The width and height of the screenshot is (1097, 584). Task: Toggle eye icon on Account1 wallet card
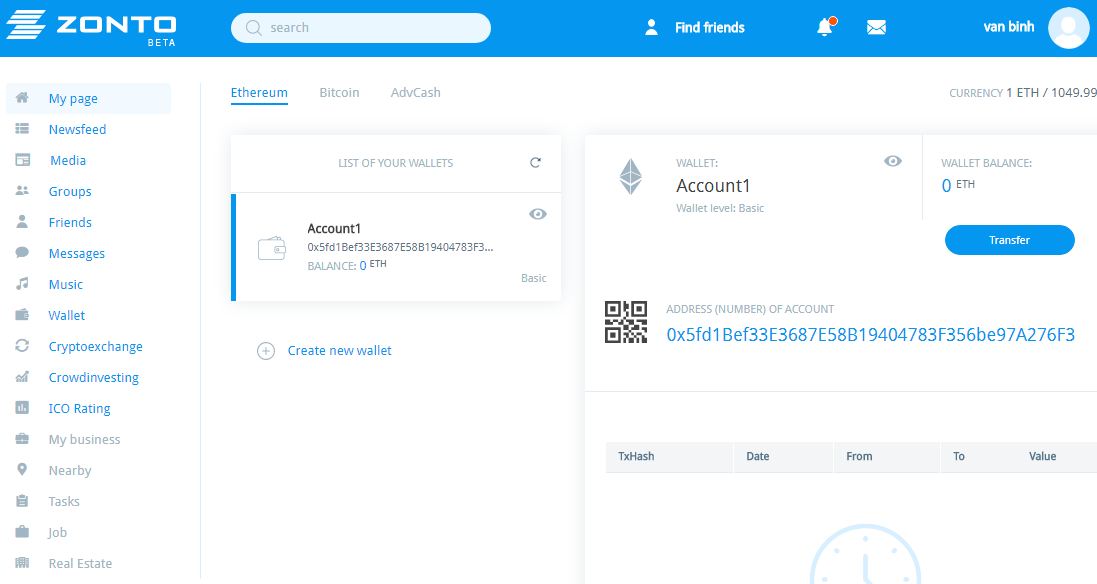537,214
